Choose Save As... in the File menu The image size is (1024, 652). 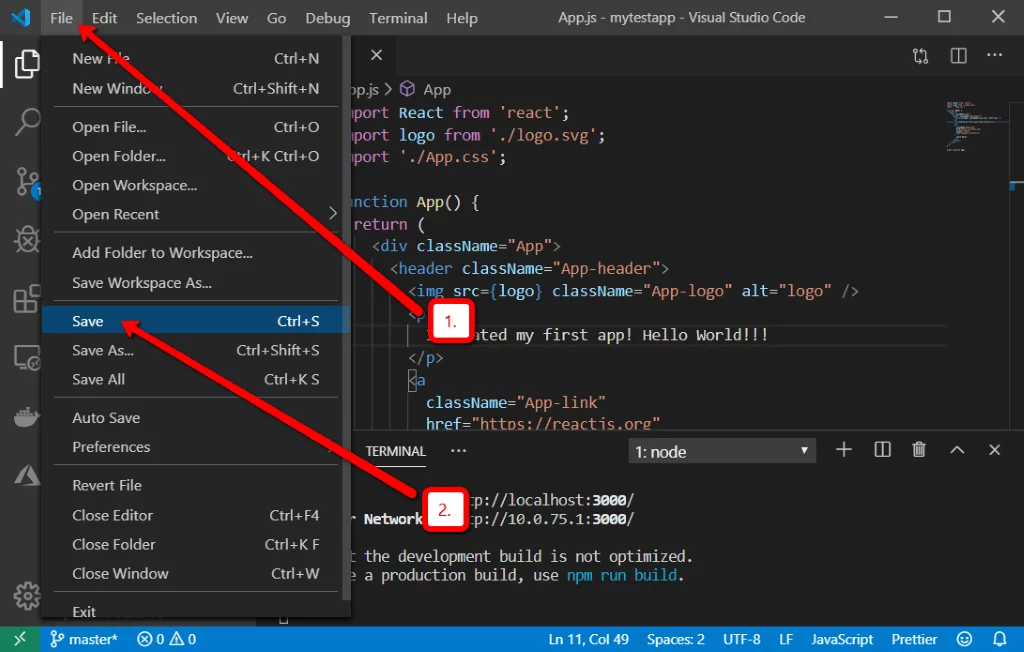pyautogui.click(x=196, y=351)
